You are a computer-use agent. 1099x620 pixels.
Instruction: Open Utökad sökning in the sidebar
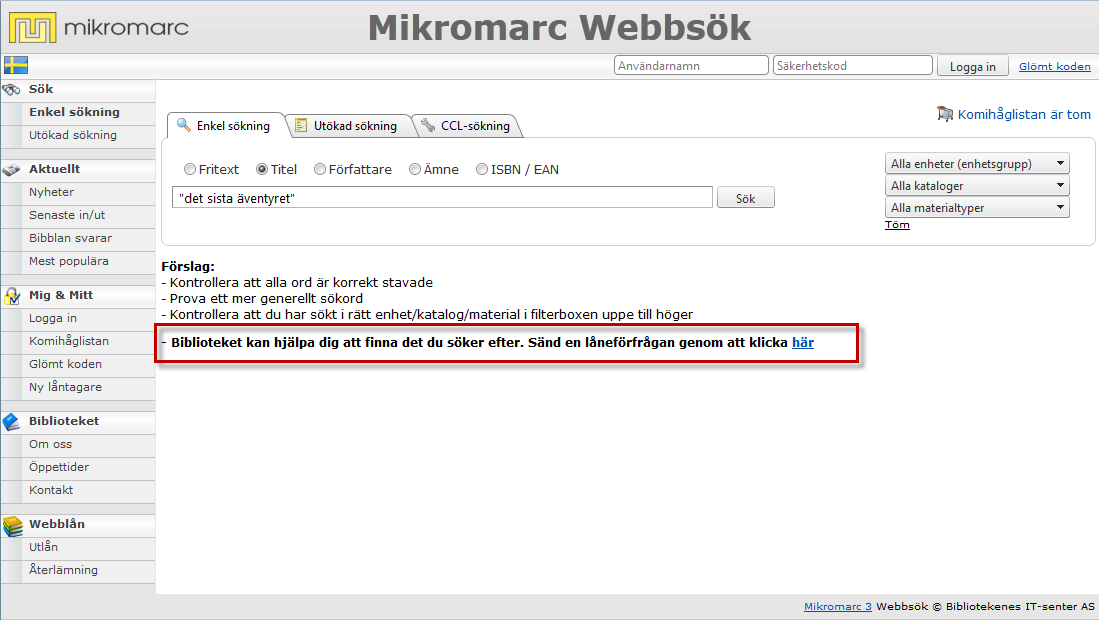(73, 135)
